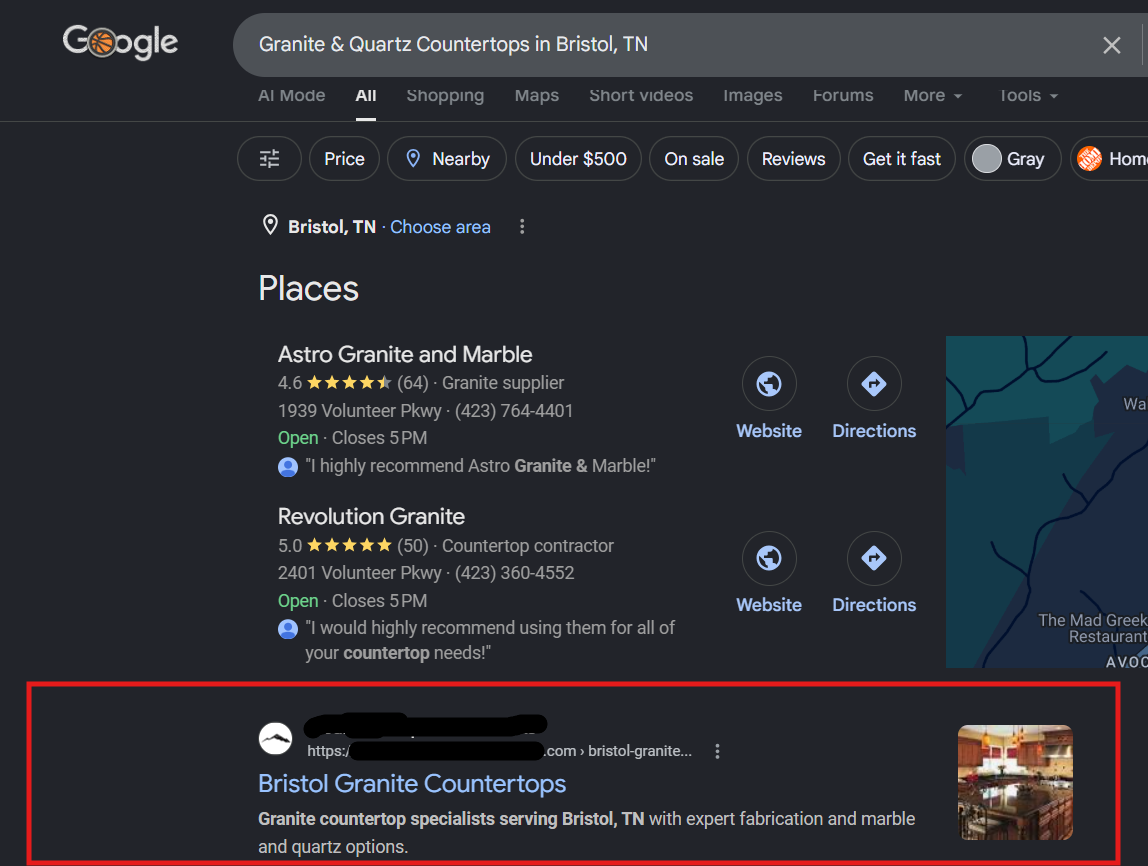This screenshot has width=1148, height=866.
Task: Click Astro Granite address 1939 Volunteer Pkwy
Action: (x=359, y=411)
